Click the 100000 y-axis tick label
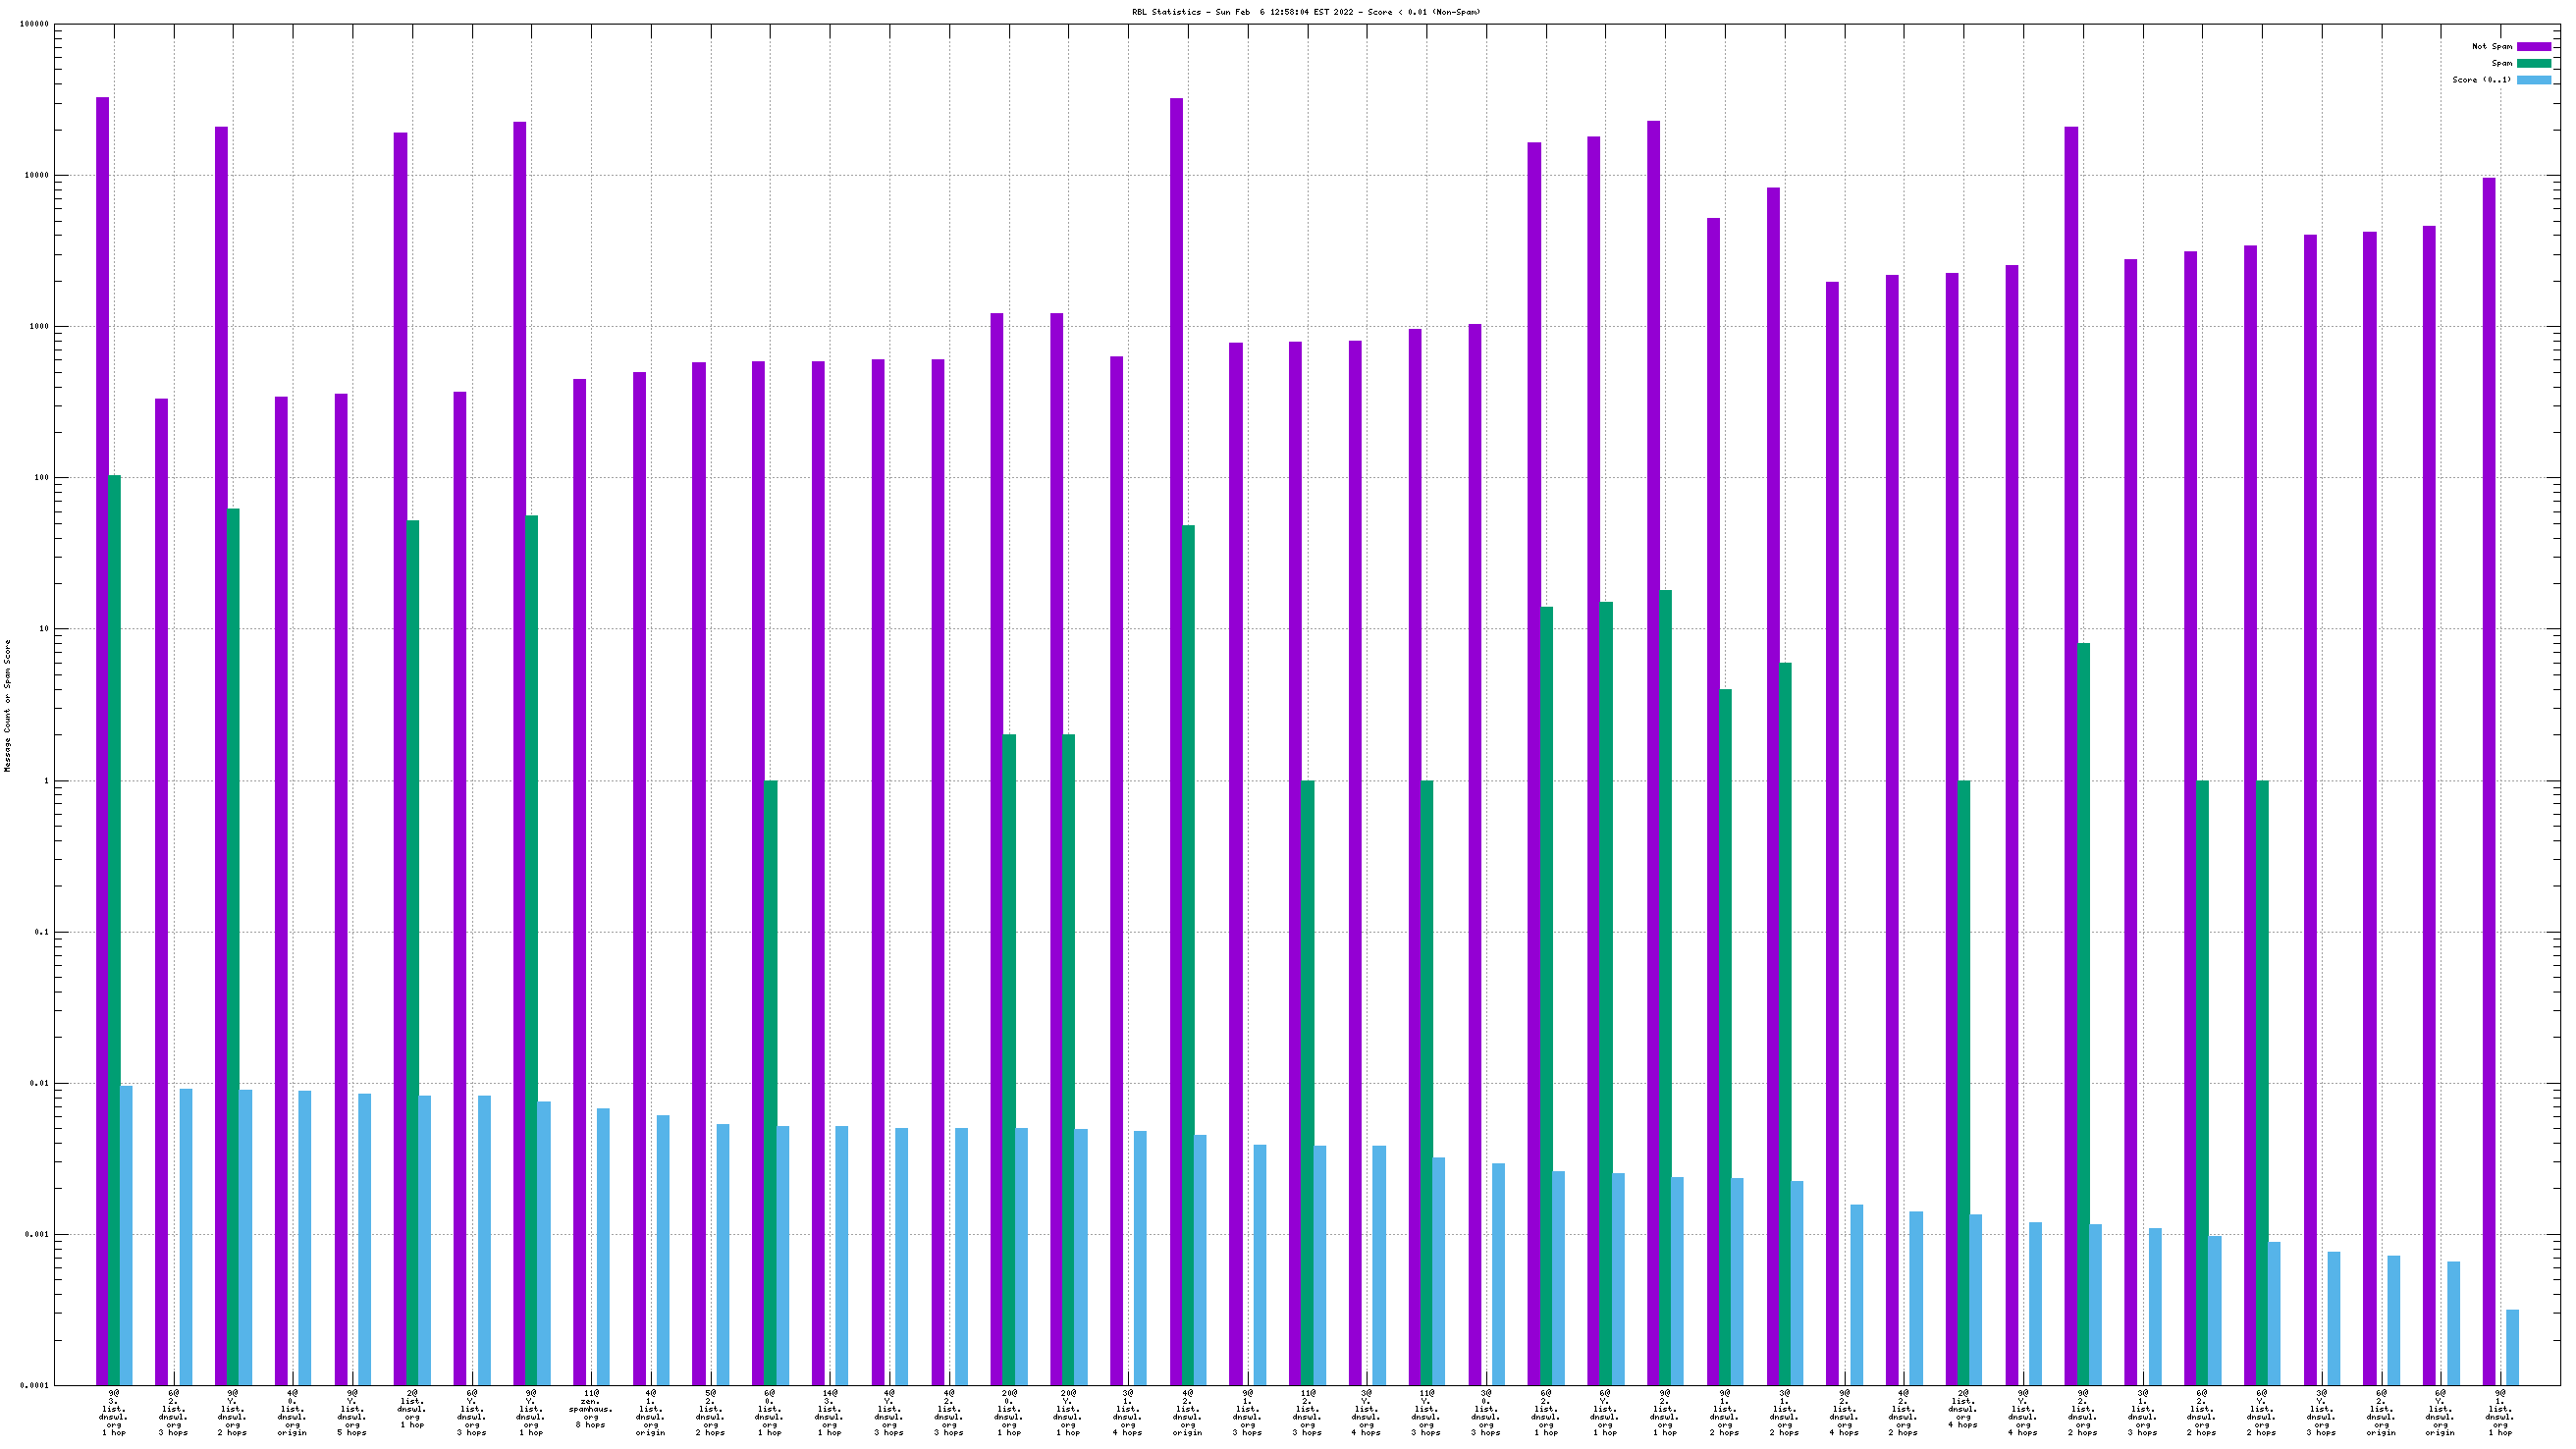2576x1449 pixels. click(x=34, y=24)
